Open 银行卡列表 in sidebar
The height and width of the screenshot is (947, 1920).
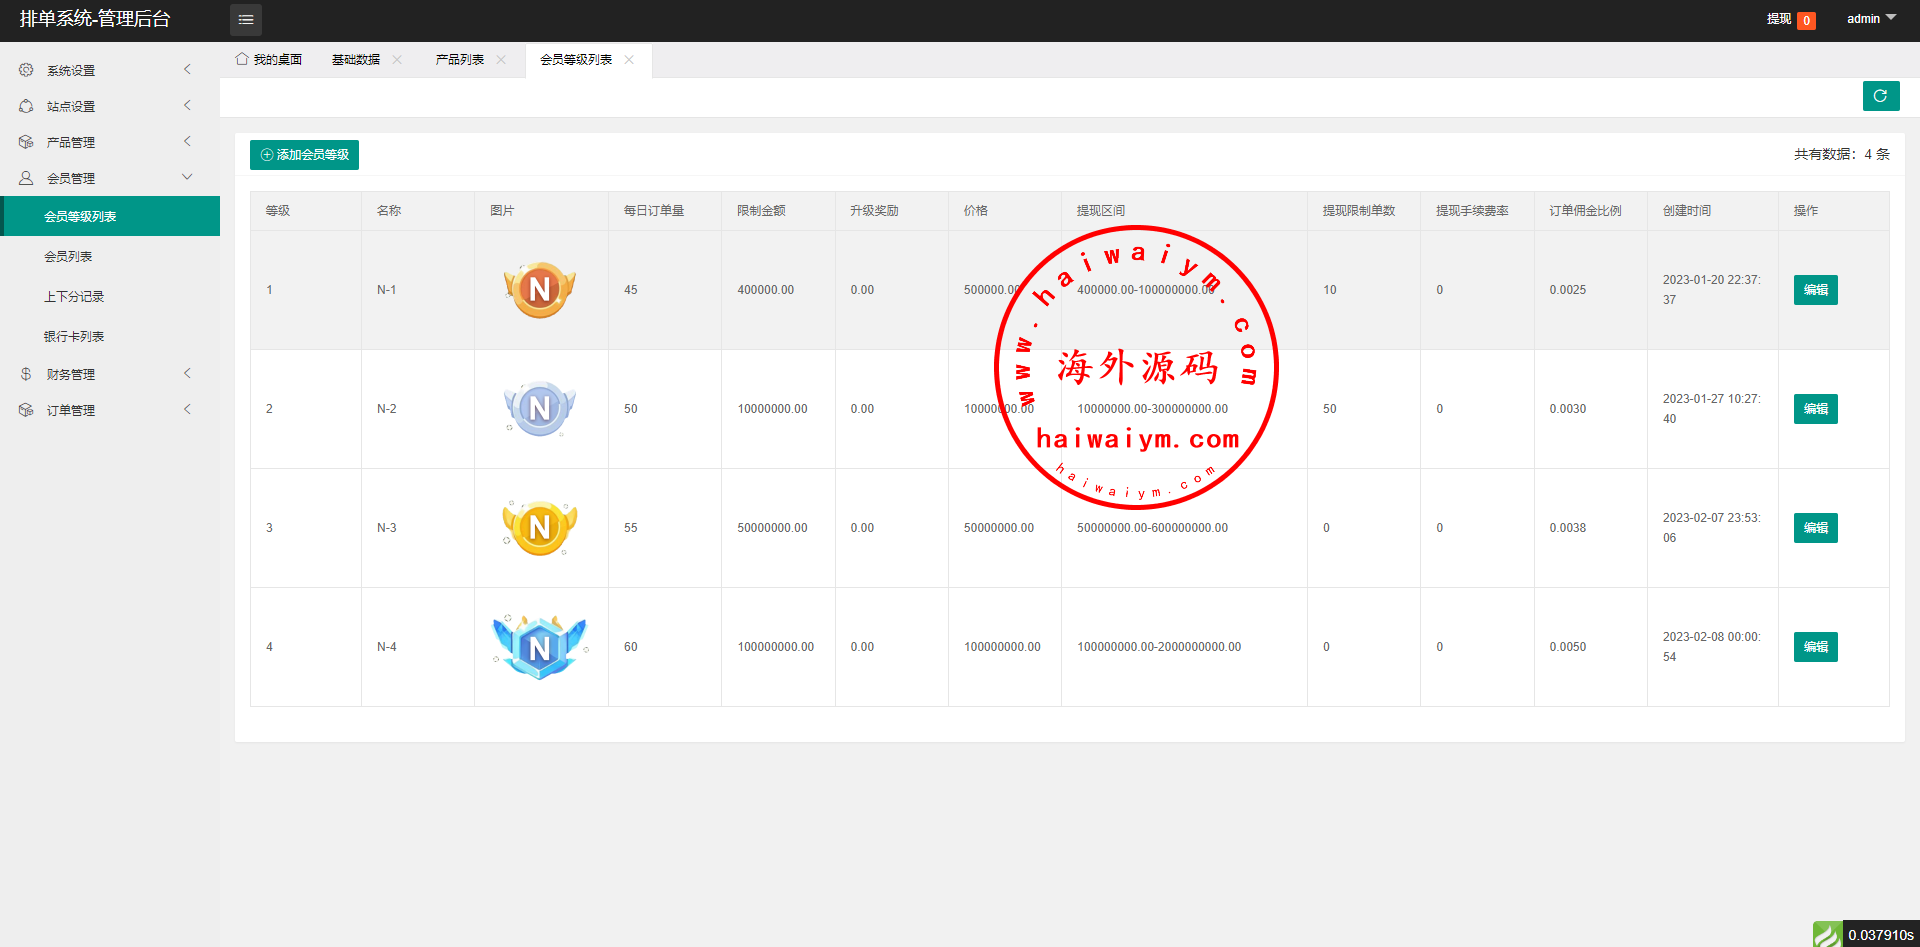point(74,337)
